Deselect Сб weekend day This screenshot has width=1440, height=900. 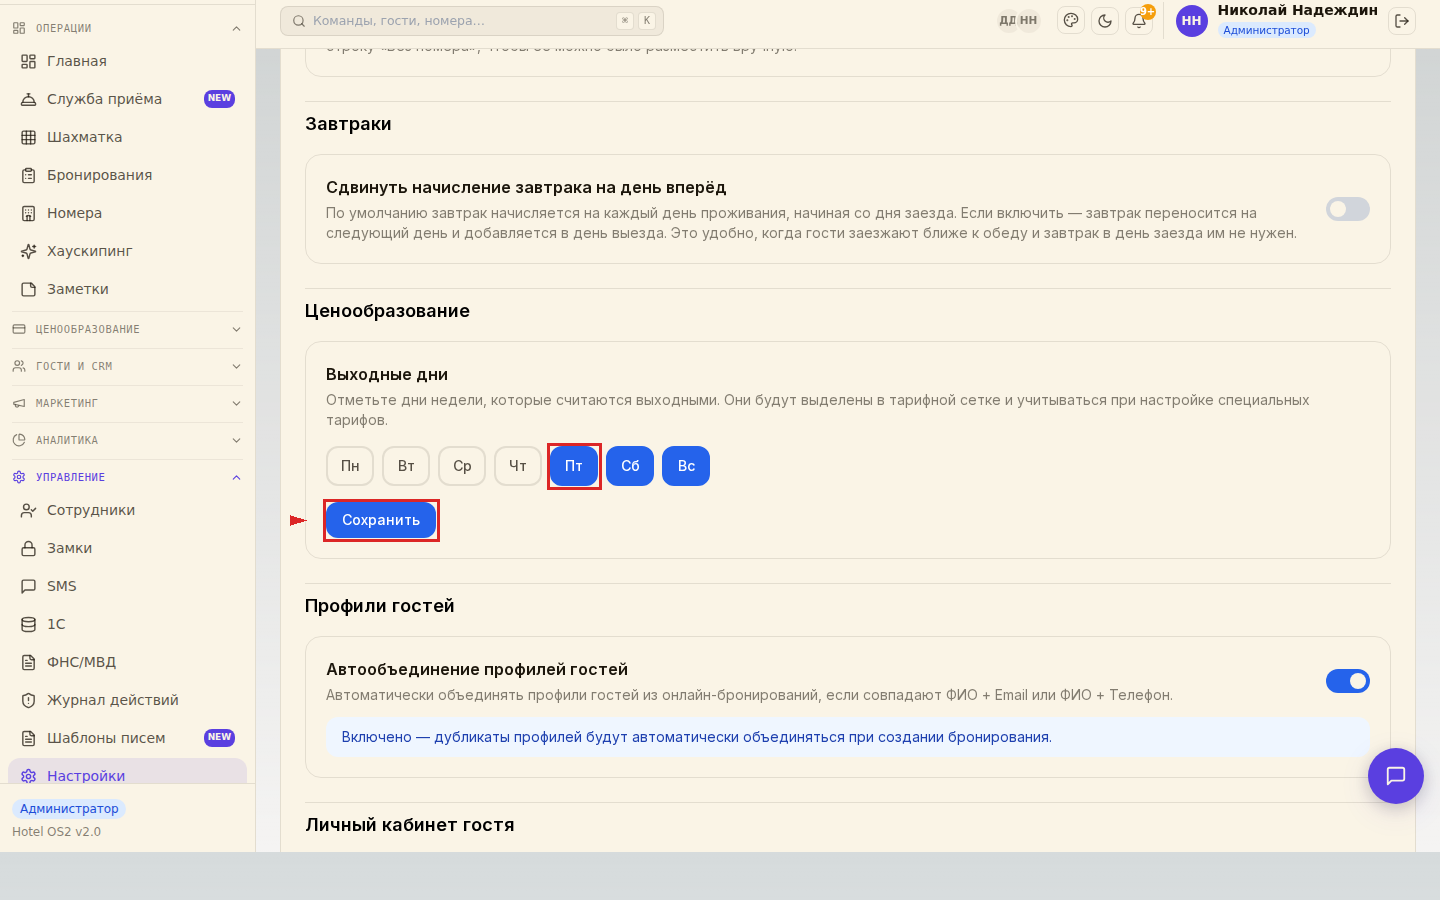pos(630,466)
